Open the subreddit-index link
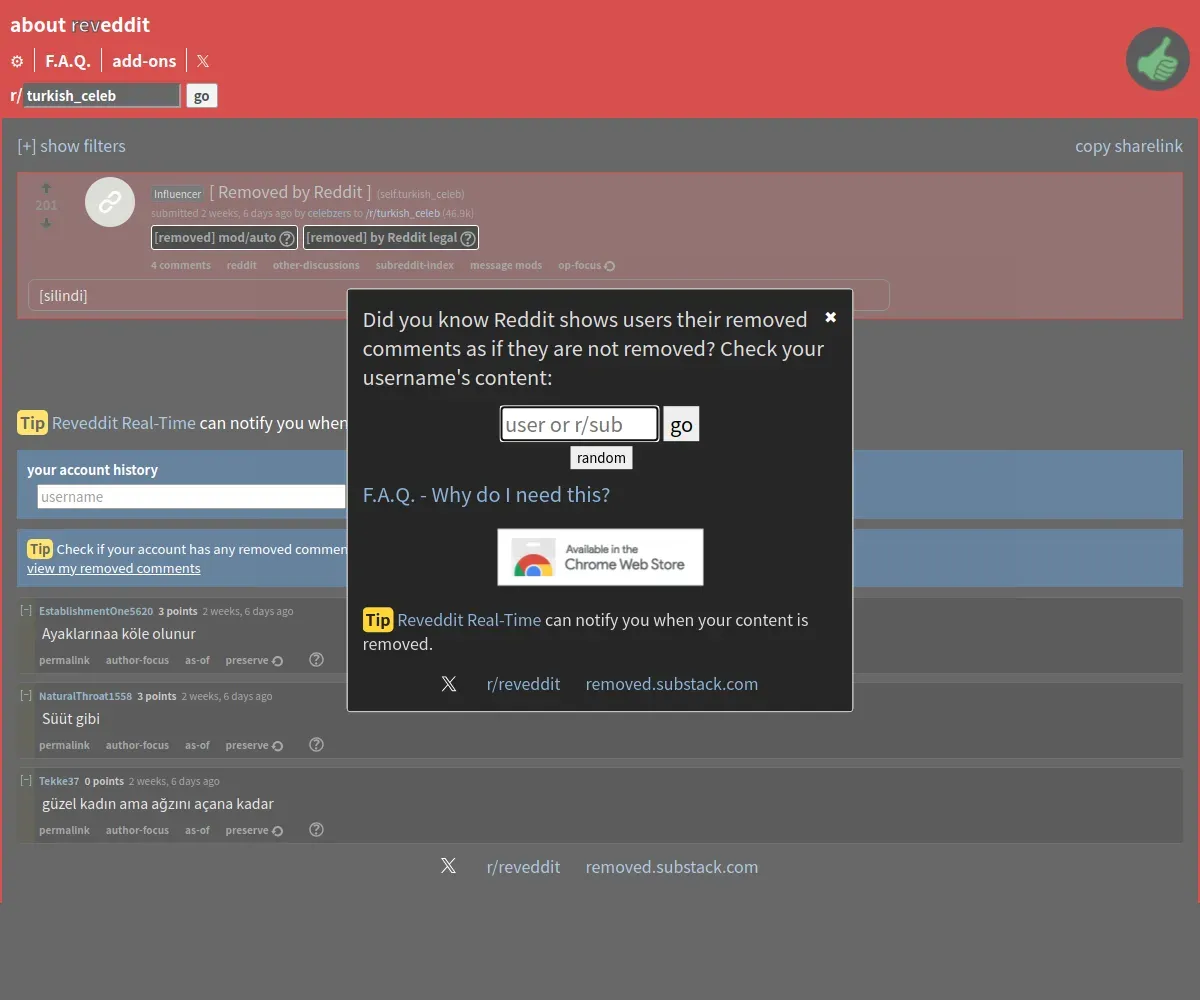1200x1000 pixels. point(415,265)
